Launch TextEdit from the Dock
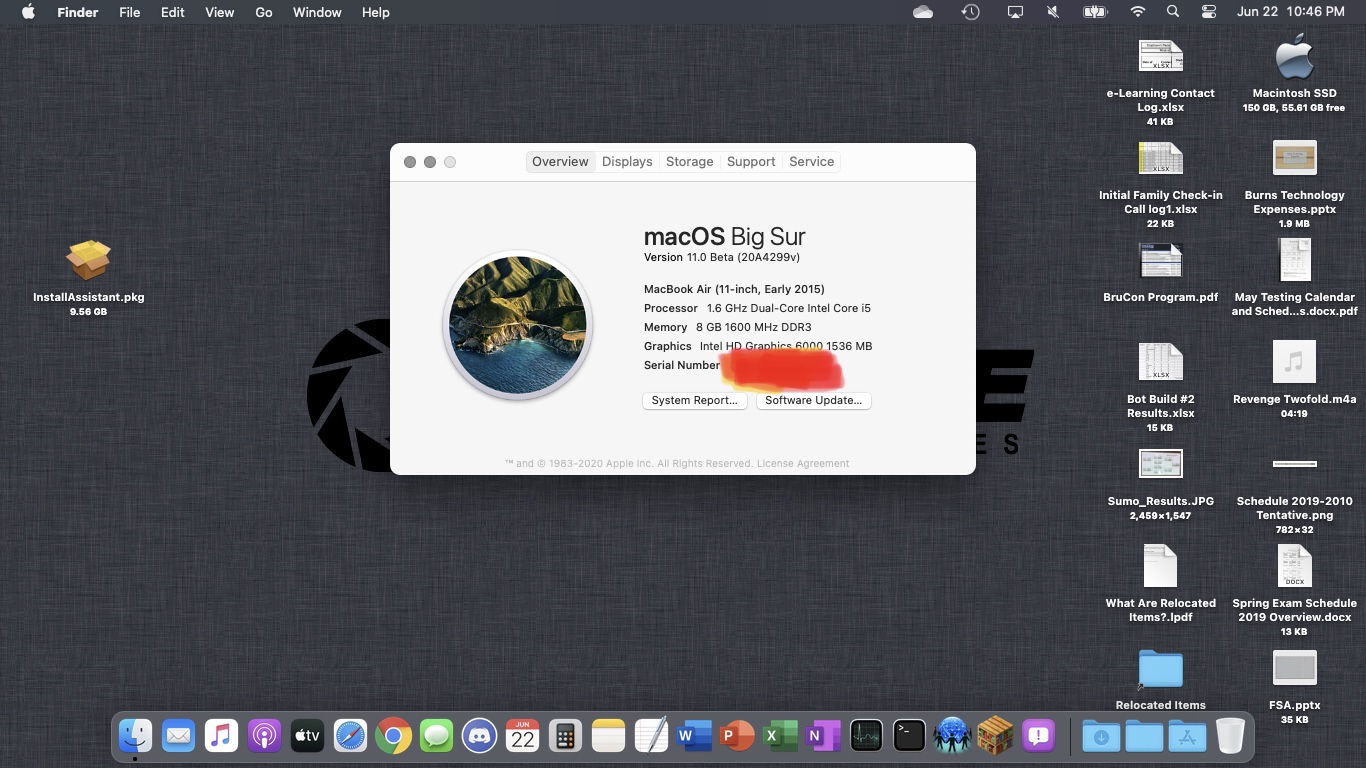The height and width of the screenshot is (768, 1366). pos(651,737)
